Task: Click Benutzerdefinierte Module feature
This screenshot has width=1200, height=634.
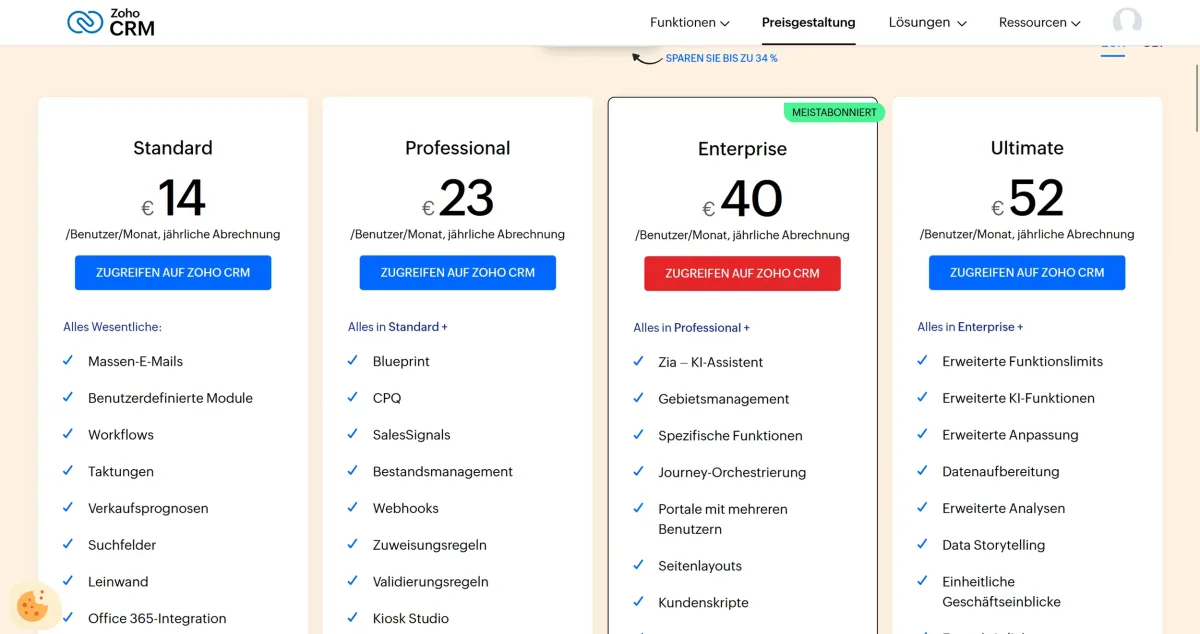Action: (170, 398)
